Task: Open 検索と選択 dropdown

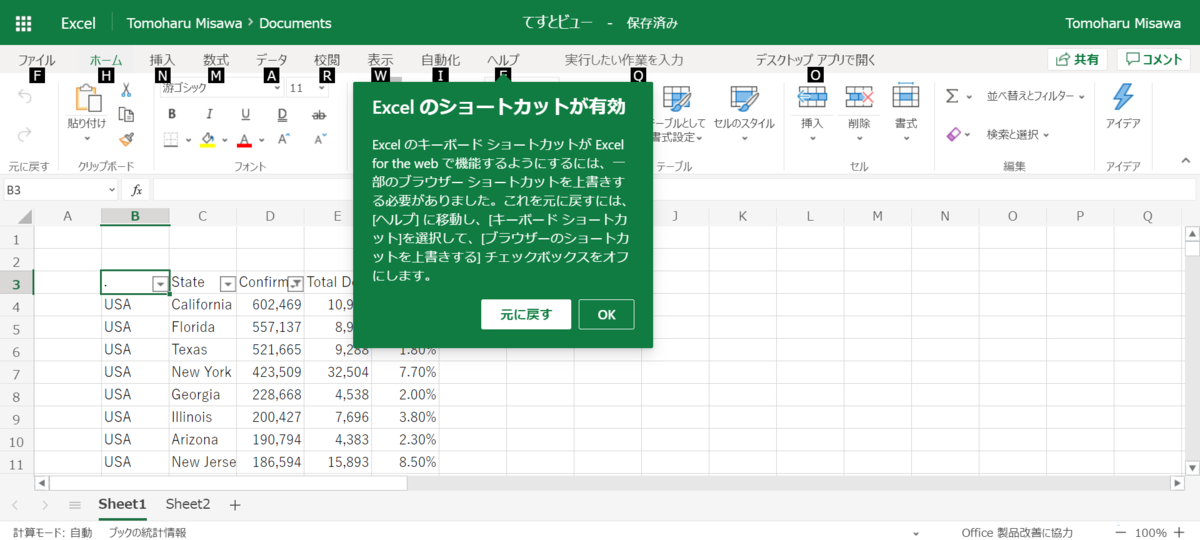Action: click(x=1018, y=134)
